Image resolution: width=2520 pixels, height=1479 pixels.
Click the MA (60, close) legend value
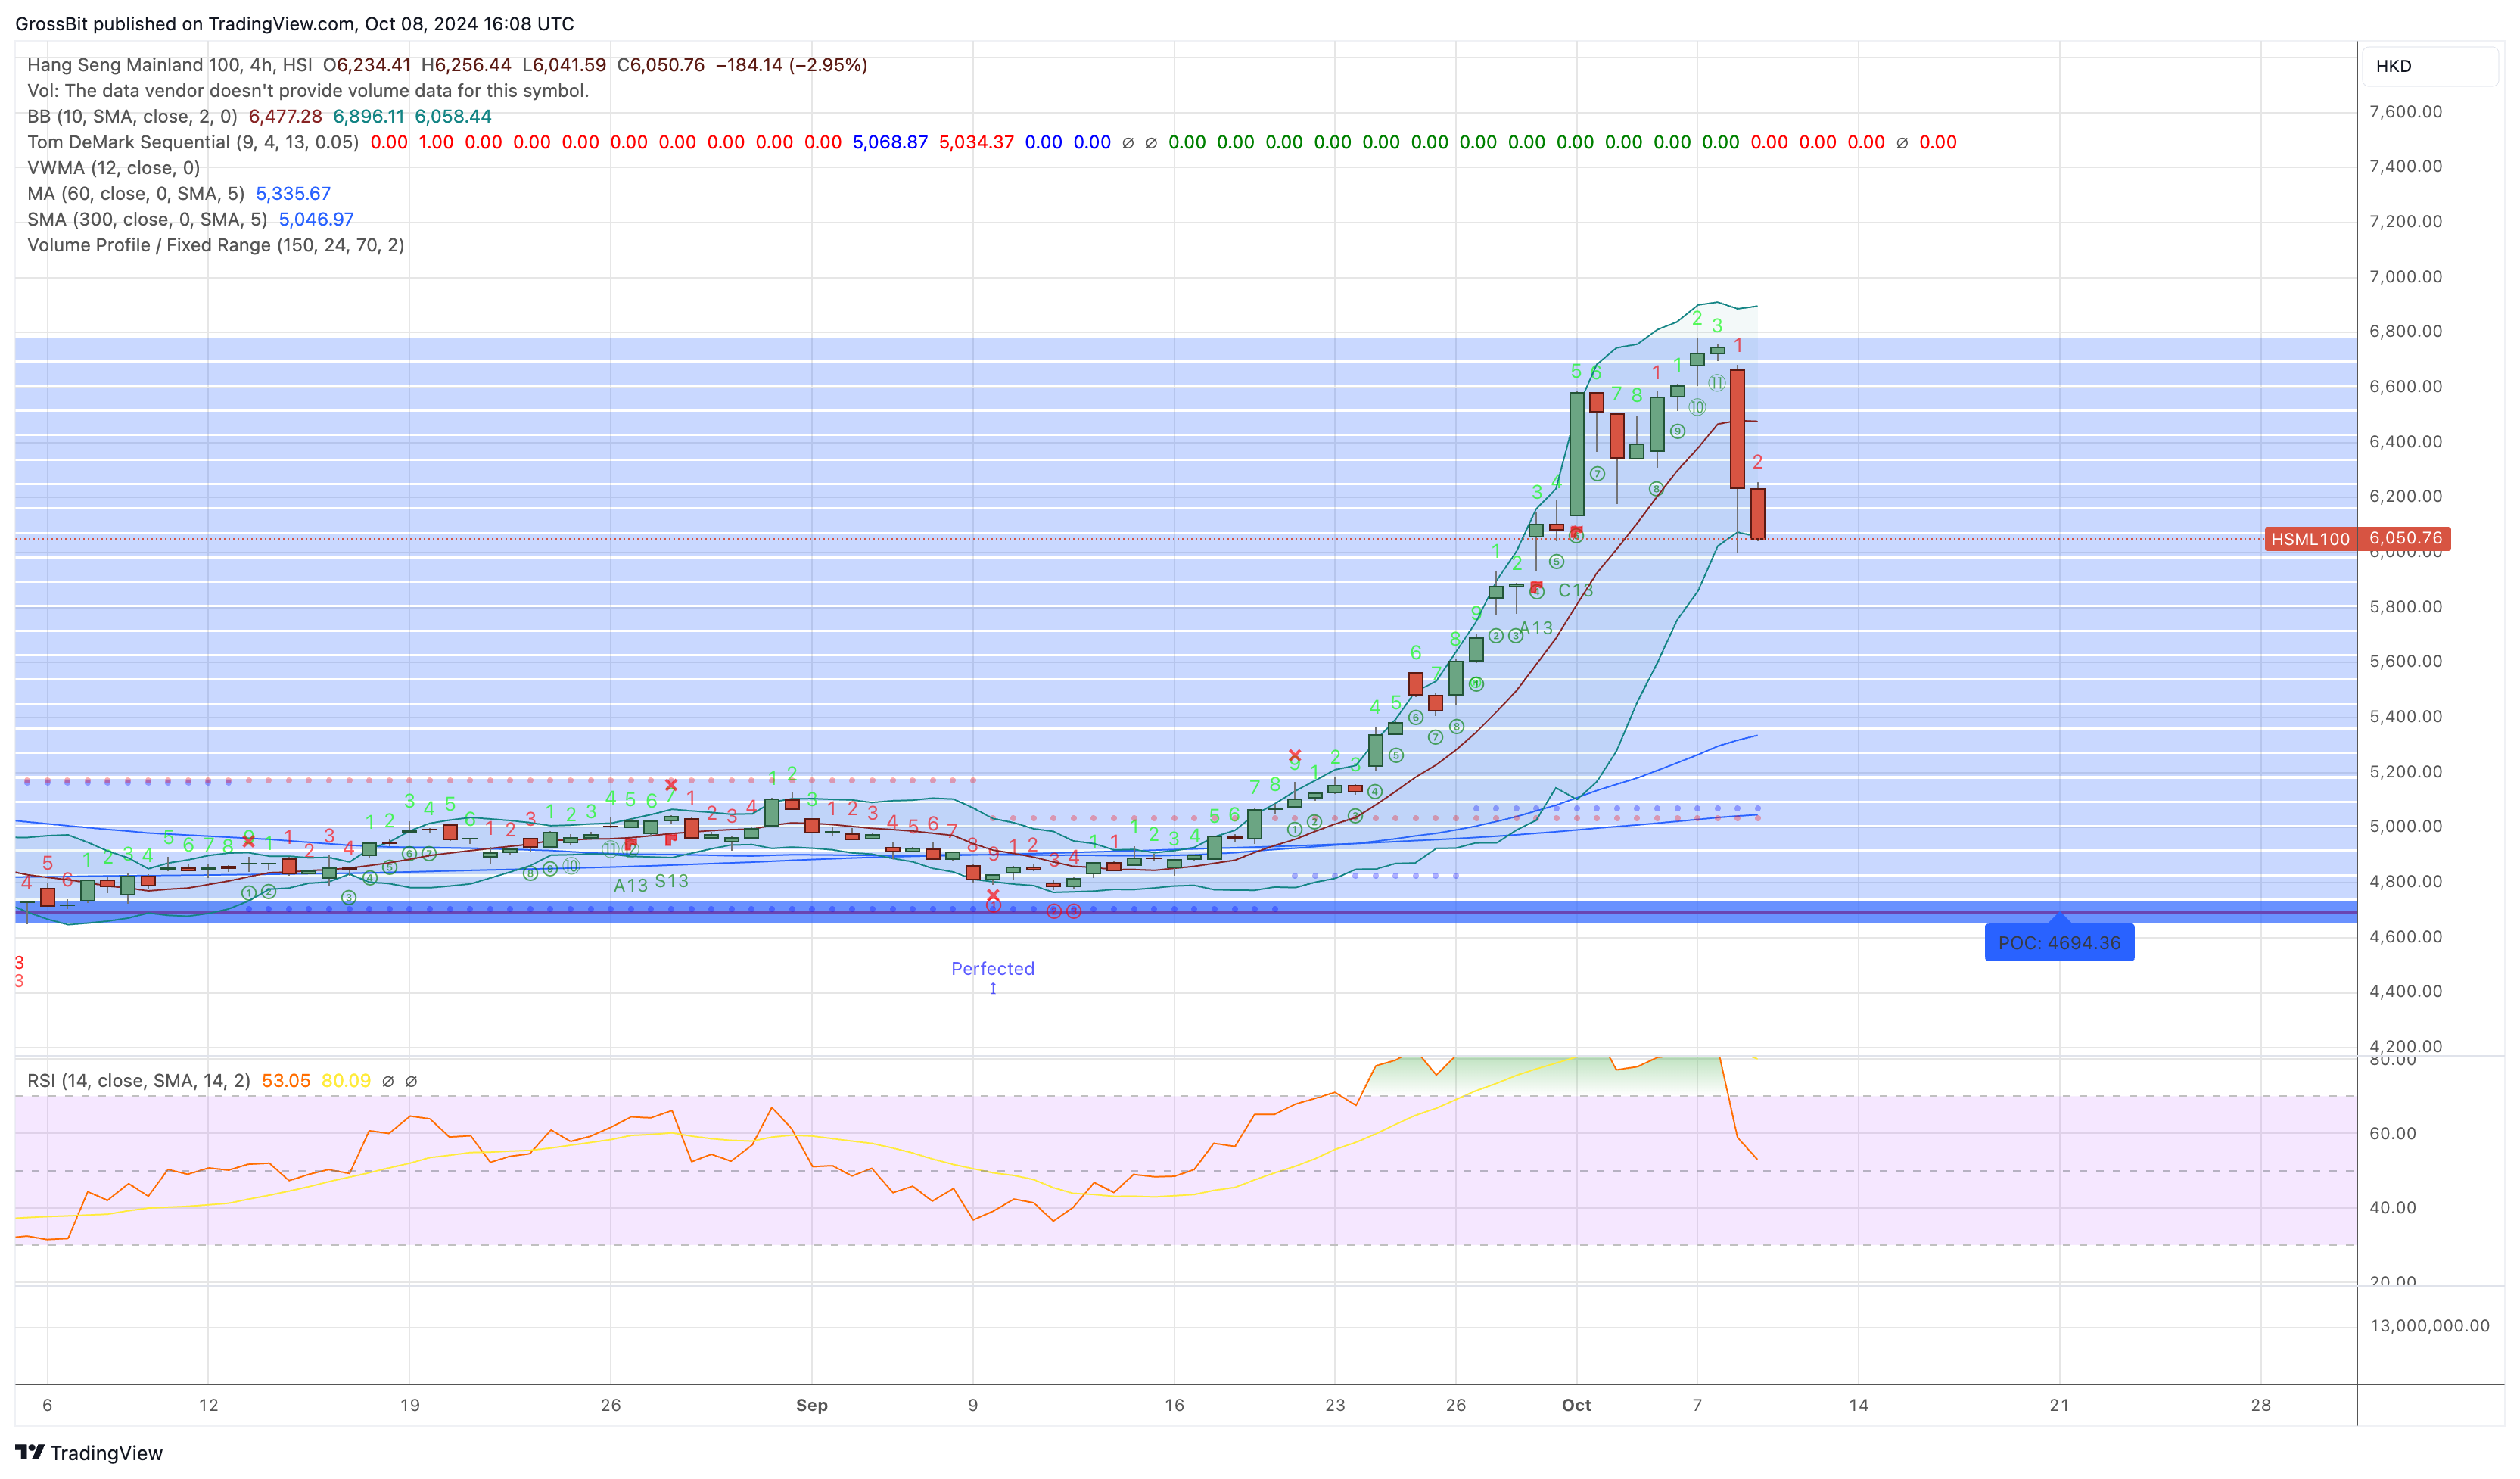pos(293,193)
